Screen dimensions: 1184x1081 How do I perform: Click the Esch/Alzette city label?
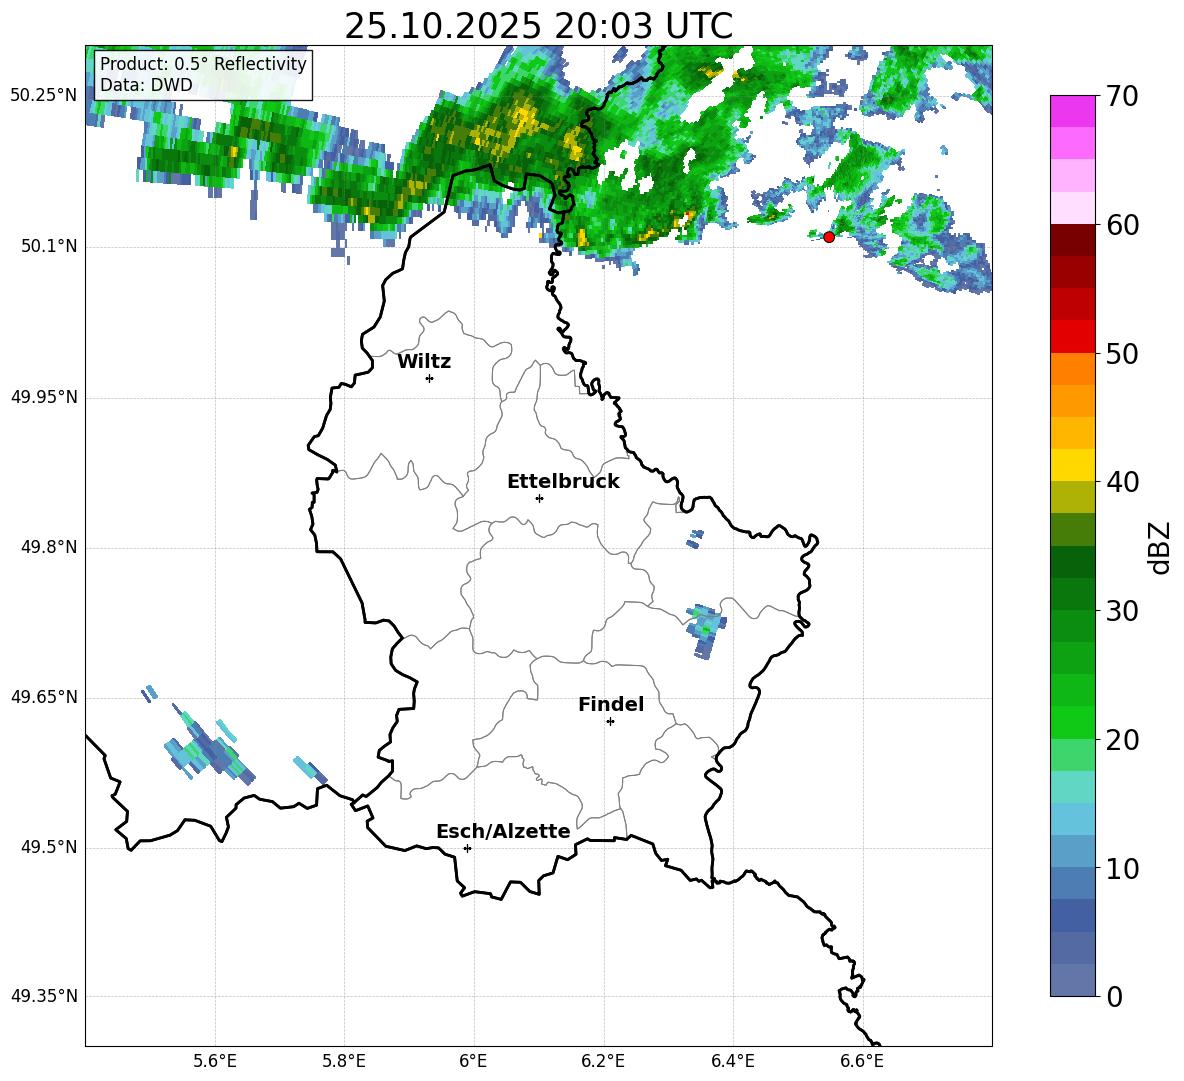click(503, 831)
